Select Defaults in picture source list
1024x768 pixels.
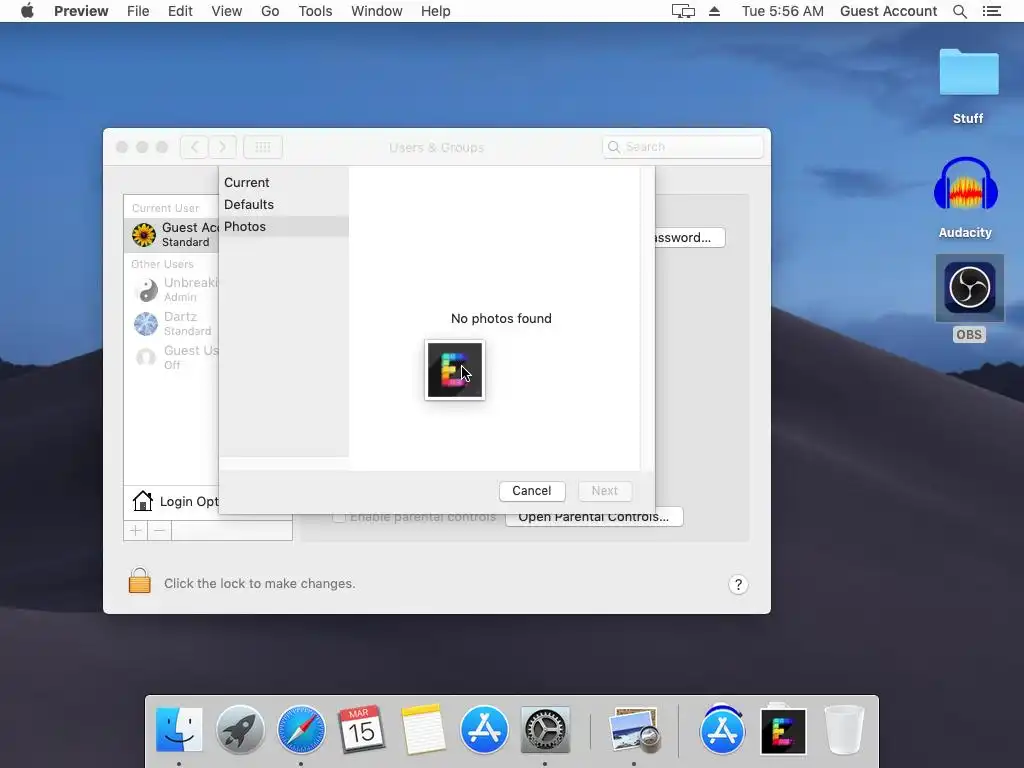[x=283, y=204]
